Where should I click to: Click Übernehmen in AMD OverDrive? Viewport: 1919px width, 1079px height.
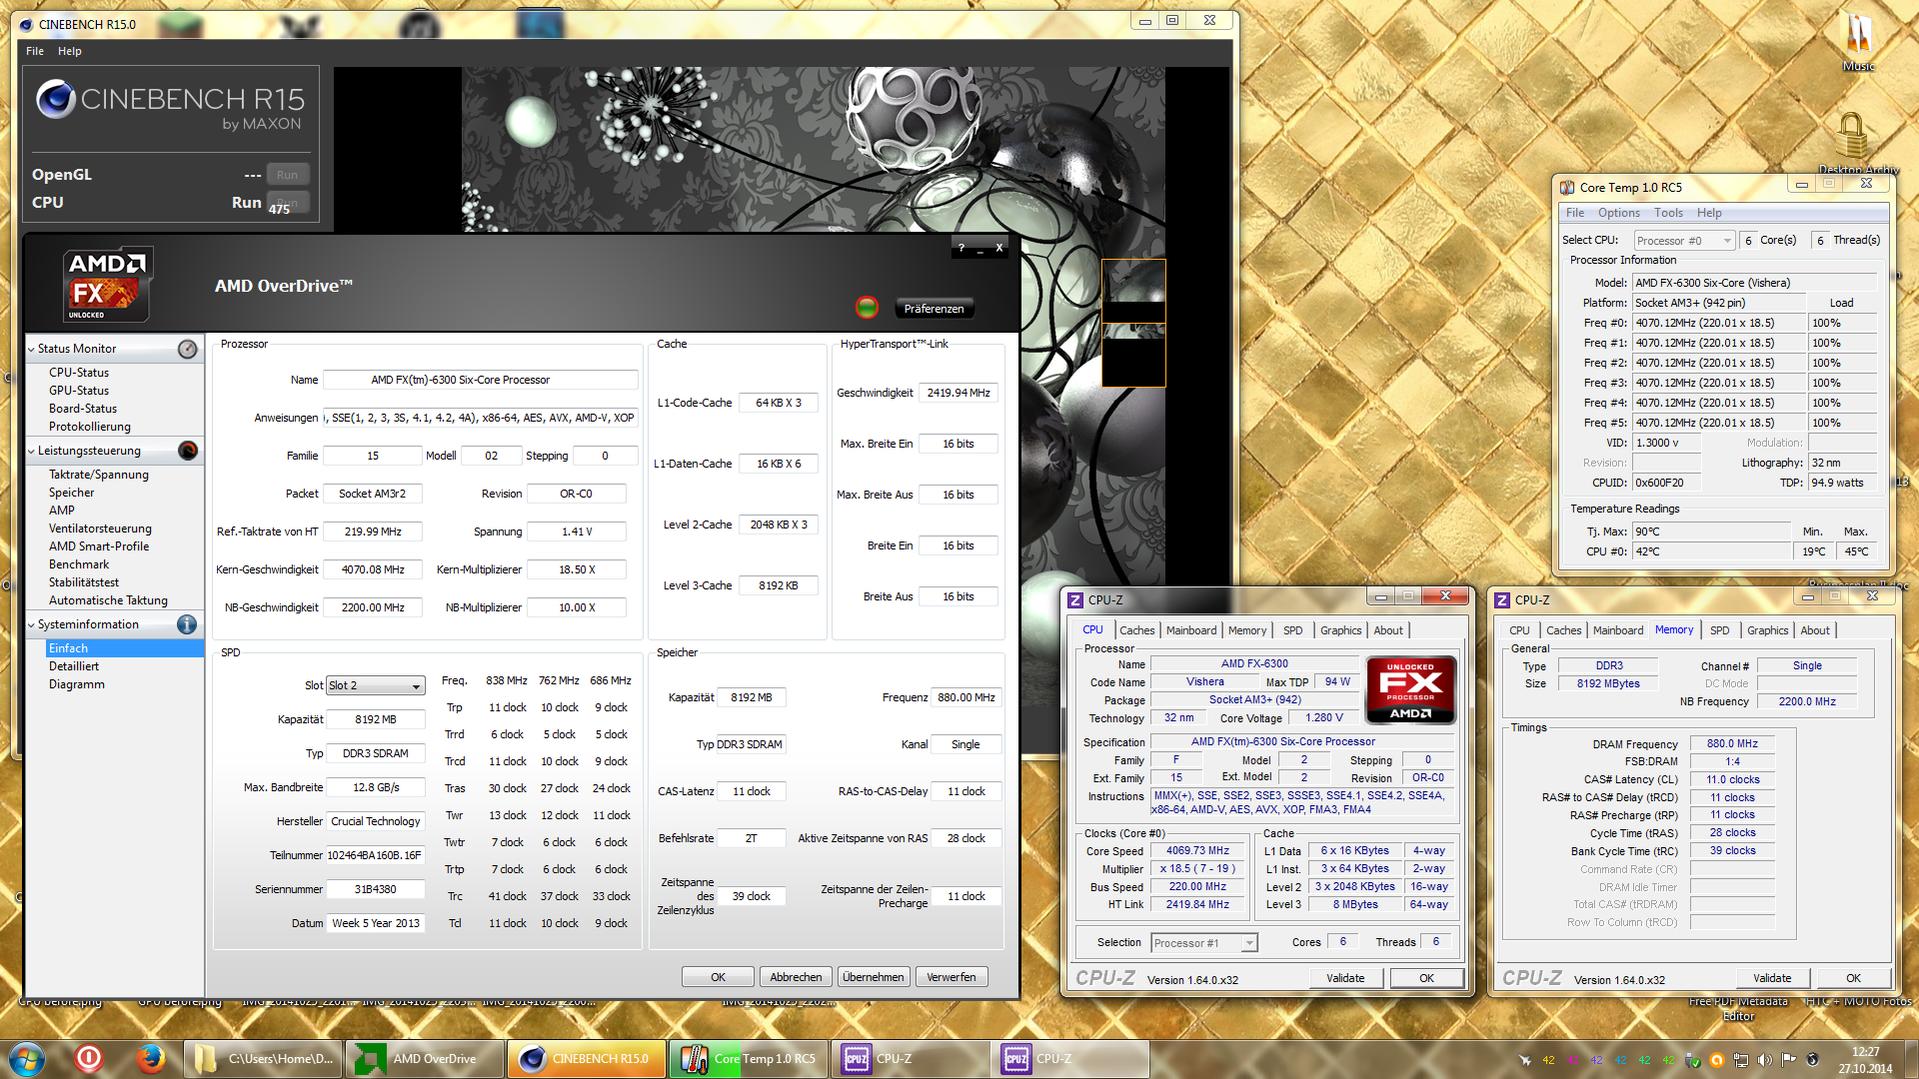[x=873, y=977]
